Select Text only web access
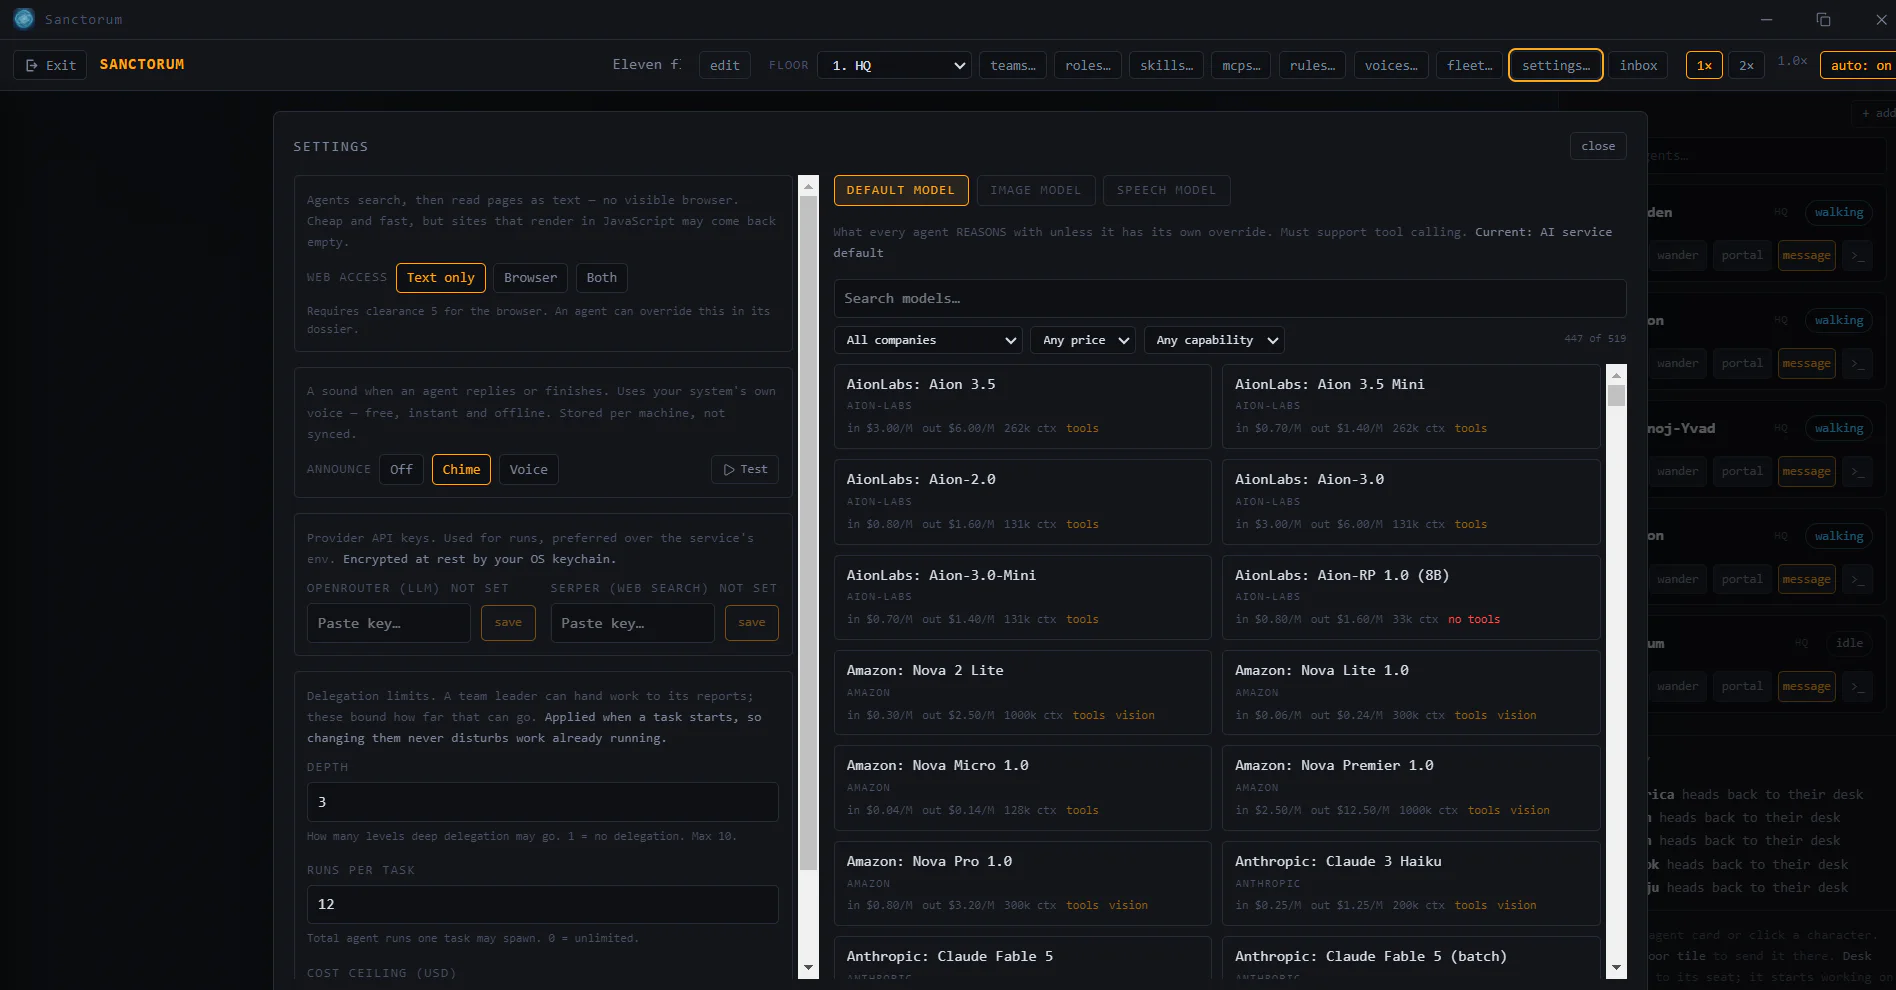This screenshot has width=1896, height=990. 441,278
